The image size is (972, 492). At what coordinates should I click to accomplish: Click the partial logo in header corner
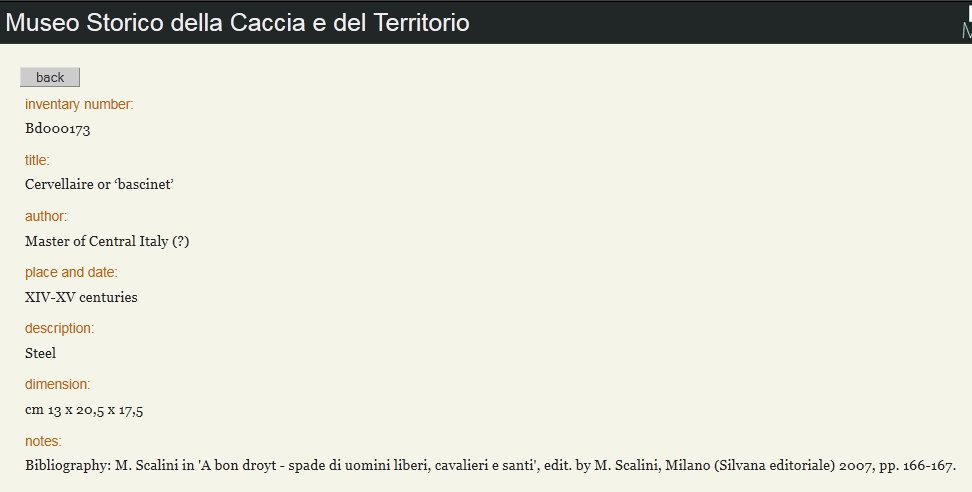pos(966,23)
